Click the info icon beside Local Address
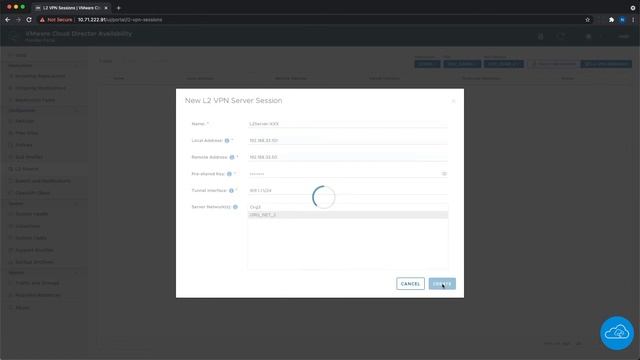 (x=227, y=140)
